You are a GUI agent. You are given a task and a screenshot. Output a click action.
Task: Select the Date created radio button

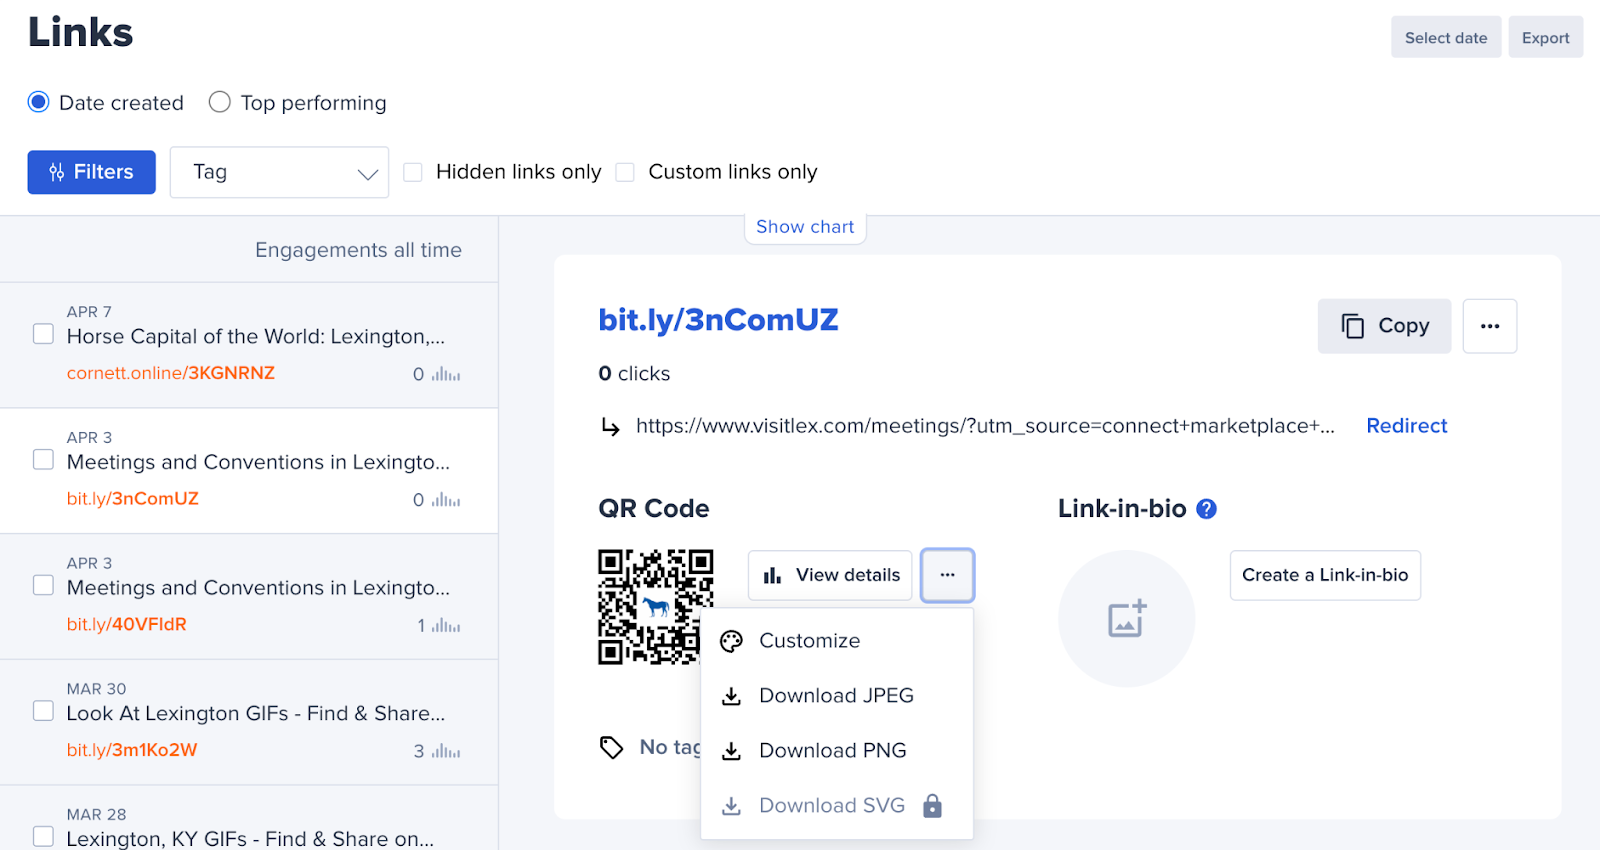point(39,102)
